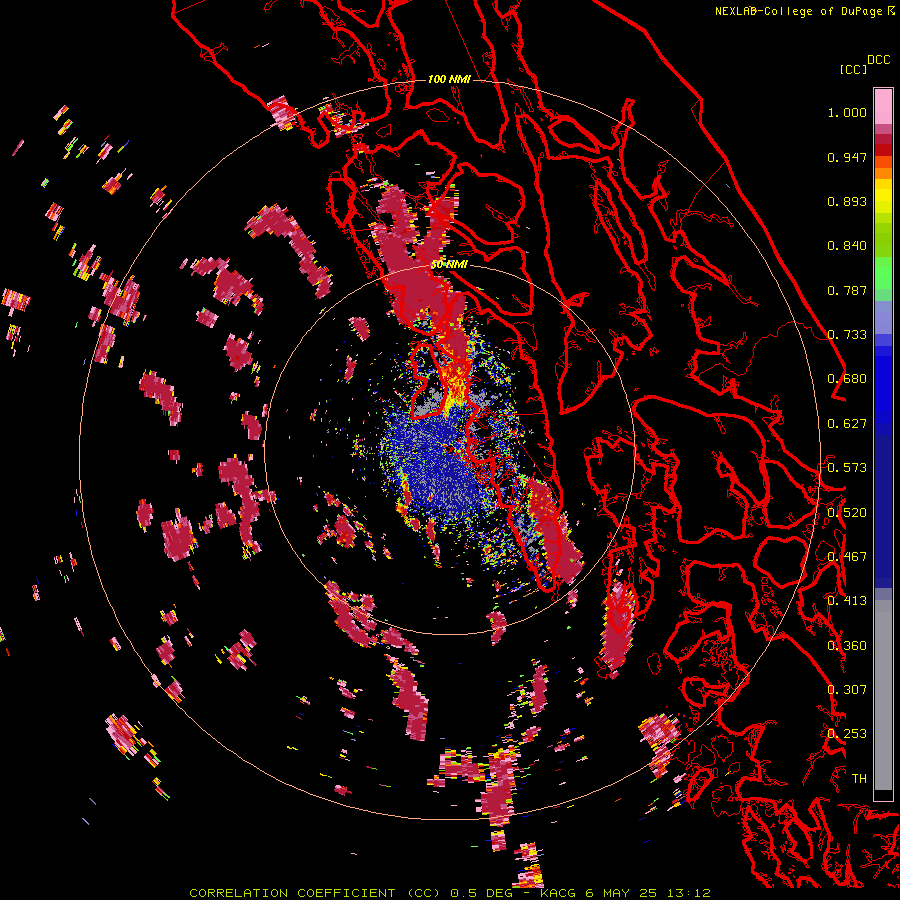Select the 0.680 color scale value

pos(847,379)
